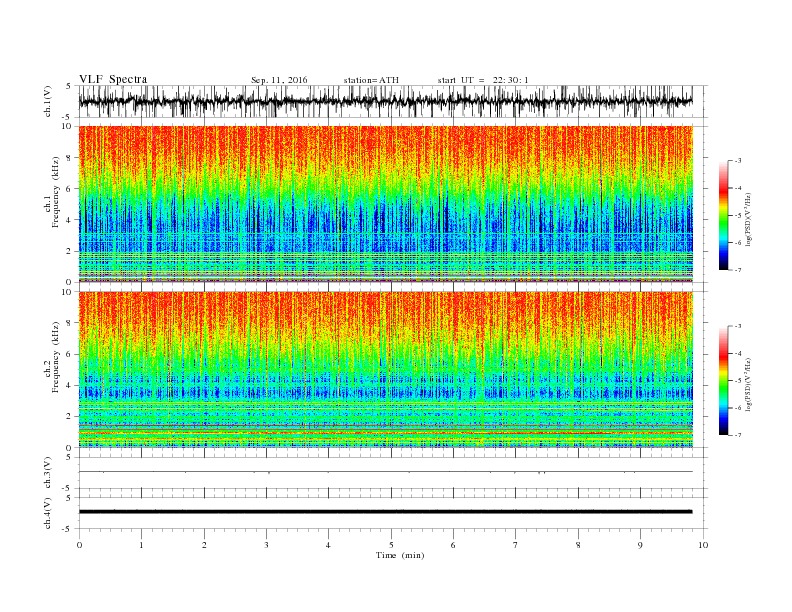792x612 pixels.
Task: Click the color scale bar beside ch.1 spectrogram
Action: (724, 216)
